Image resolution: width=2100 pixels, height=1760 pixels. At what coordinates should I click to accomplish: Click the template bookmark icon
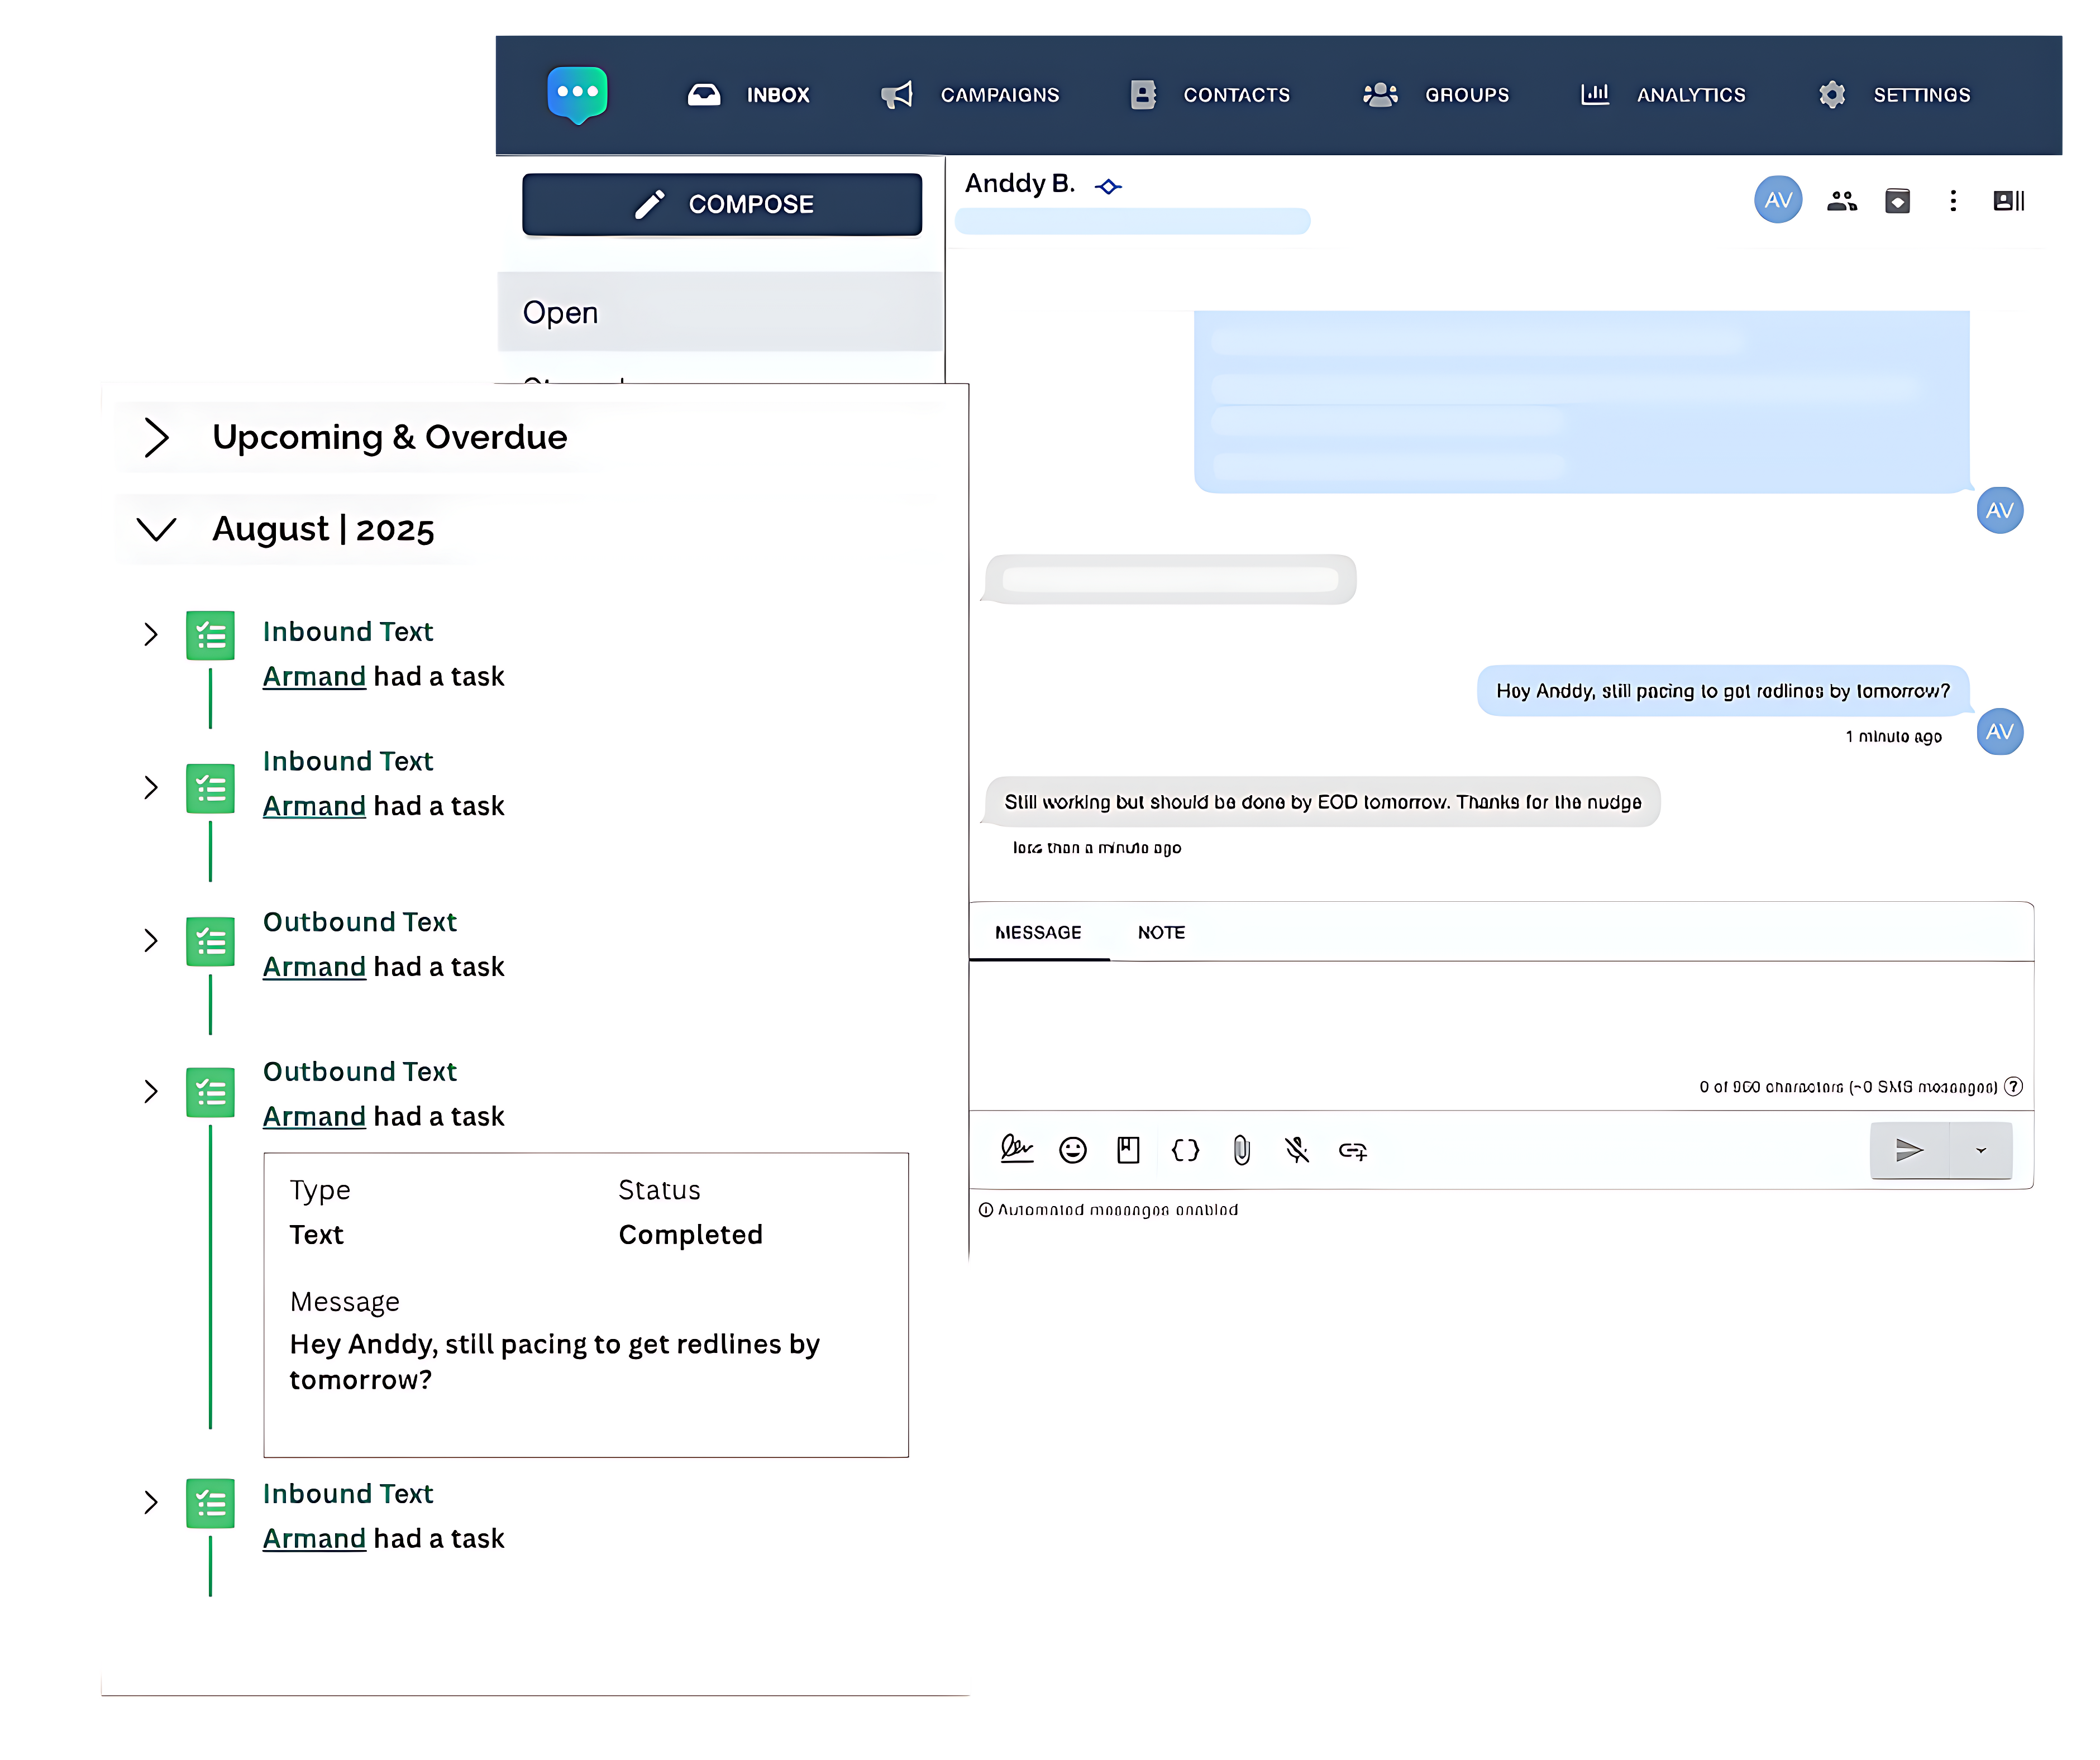[x=1128, y=1150]
